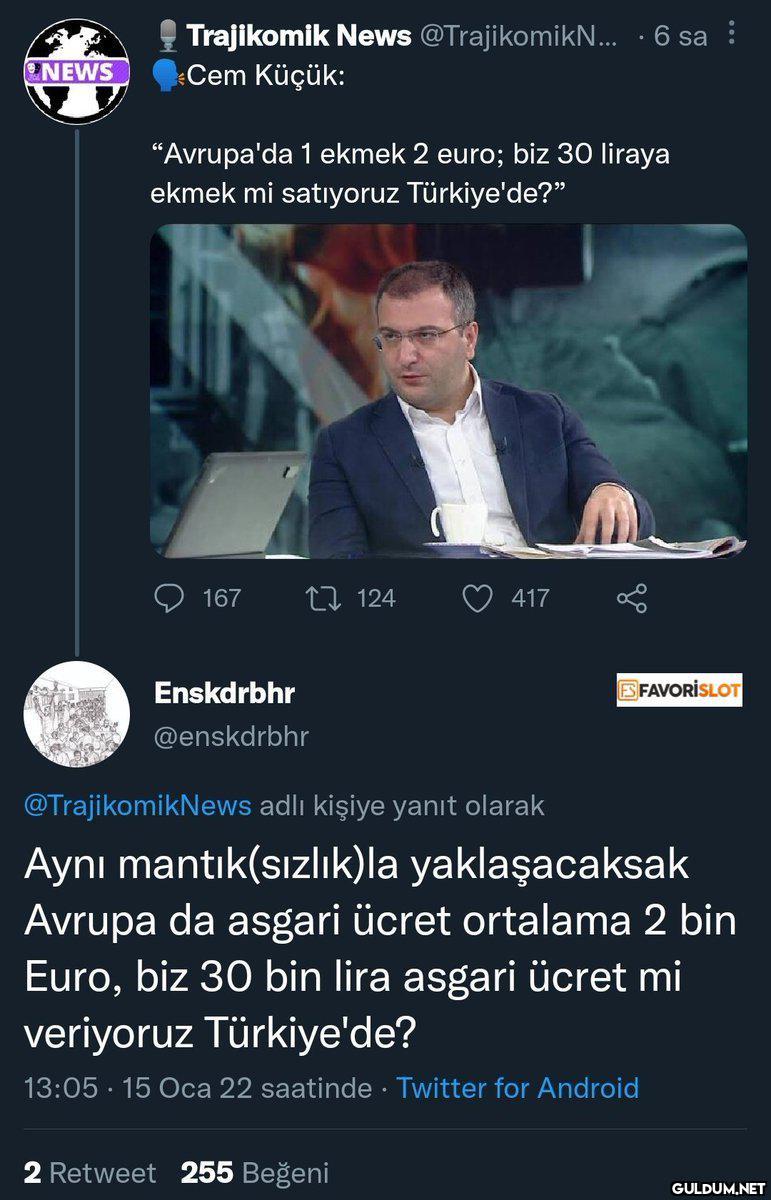Open the three-dot more options menu
The height and width of the screenshot is (1200, 771).
click(x=733, y=35)
